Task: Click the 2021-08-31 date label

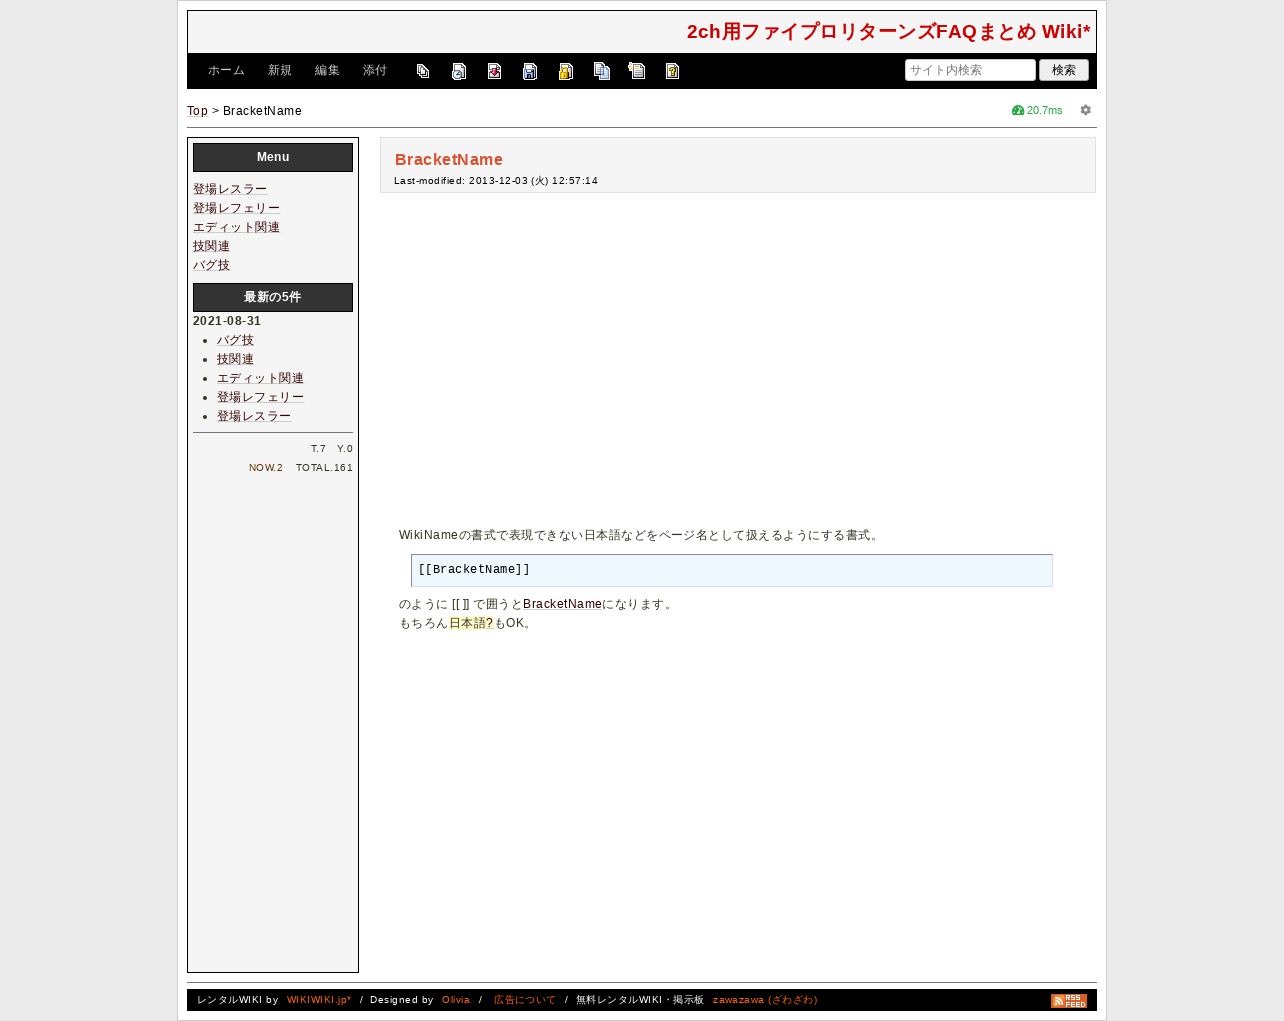Action: click(x=227, y=321)
